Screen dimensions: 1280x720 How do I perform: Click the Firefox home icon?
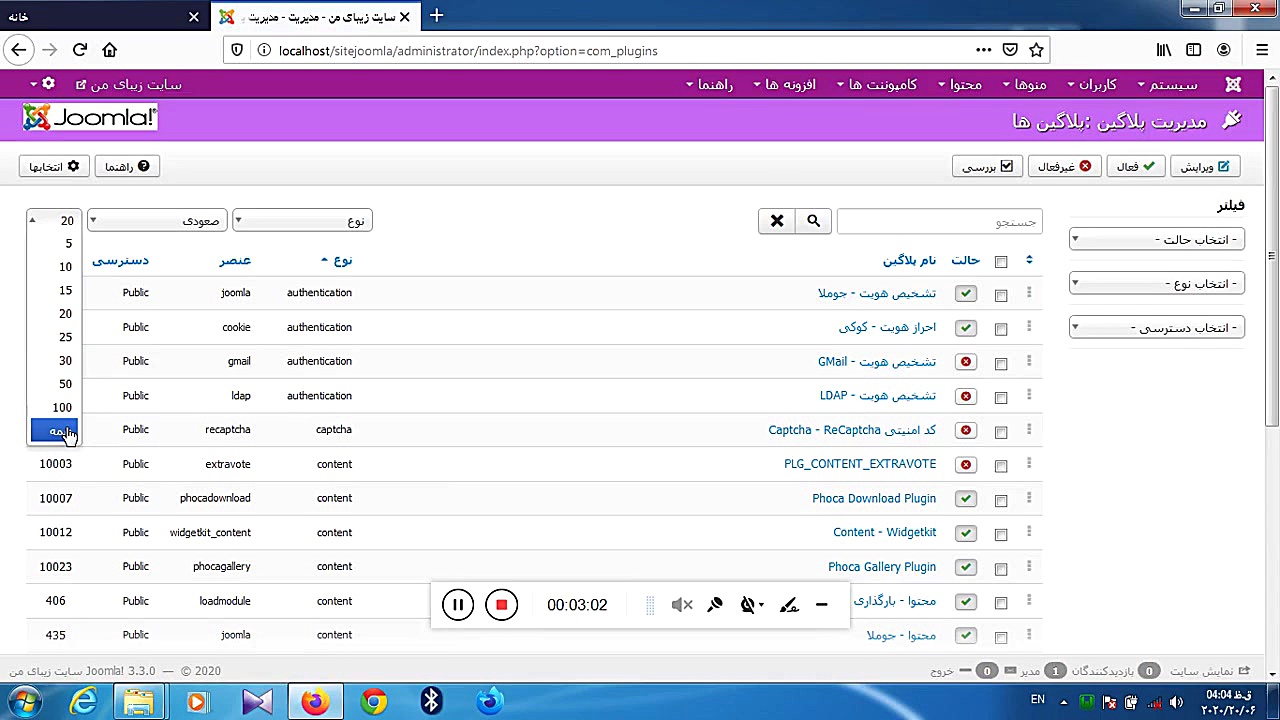(x=110, y=50)
